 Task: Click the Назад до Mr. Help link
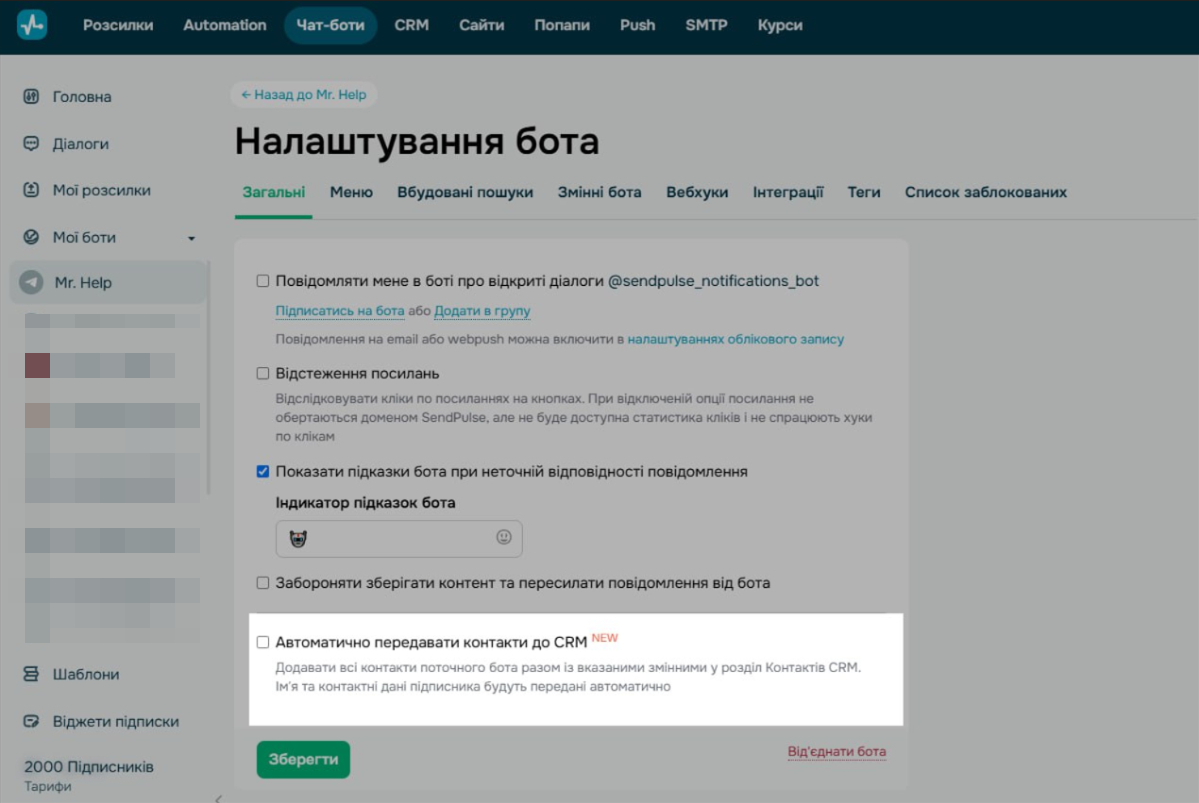(x=304, y=95)
